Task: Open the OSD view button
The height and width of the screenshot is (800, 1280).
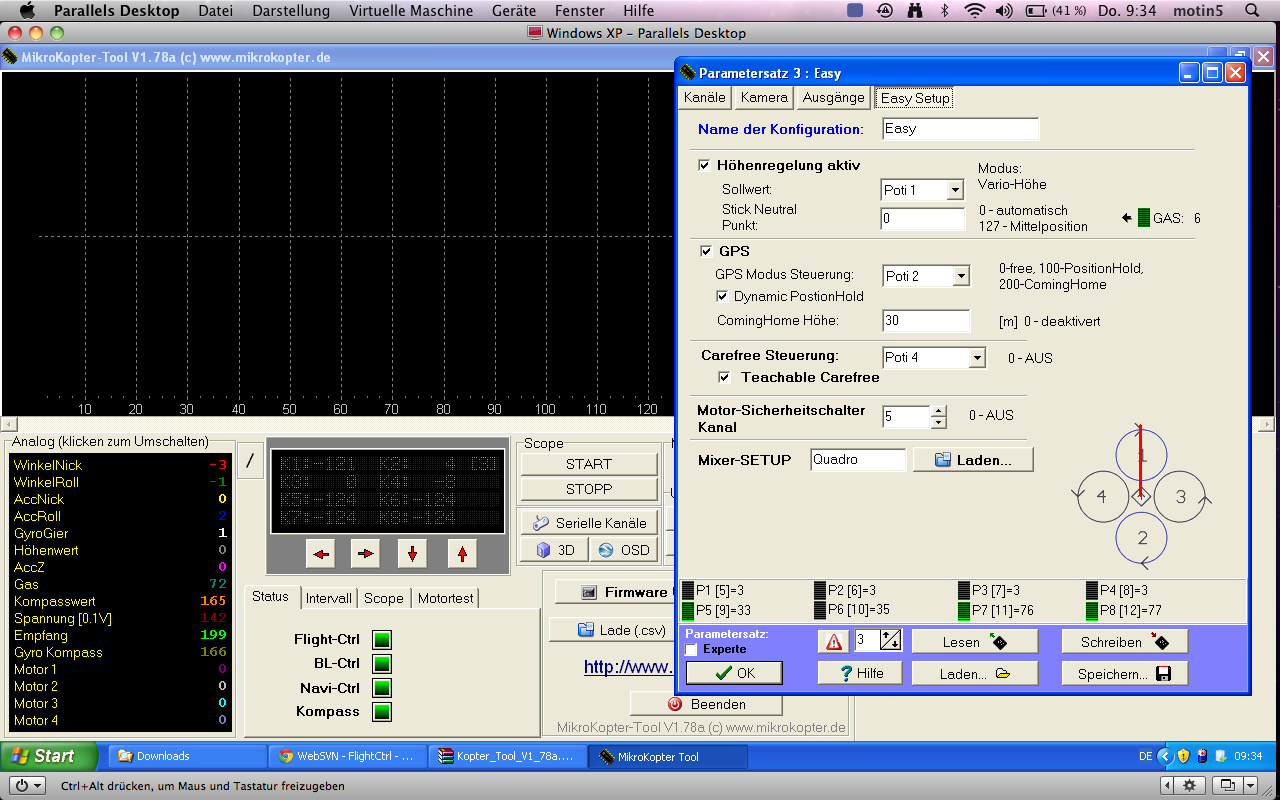Action: tap(623, 550)
